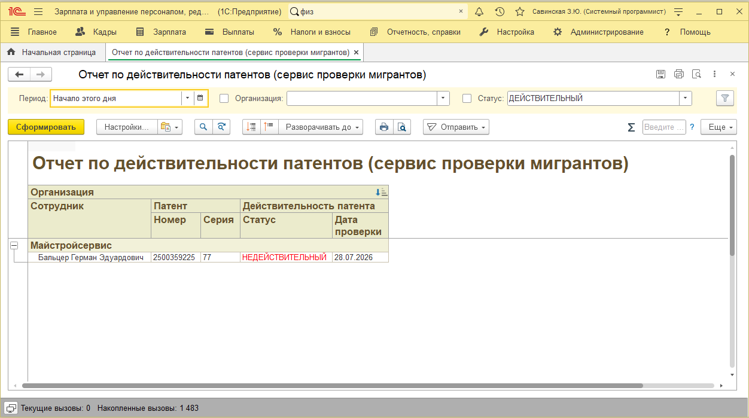Viewport: 749px width, 418px height.
Task: Open the Настройка section
Action: point(507,32)
